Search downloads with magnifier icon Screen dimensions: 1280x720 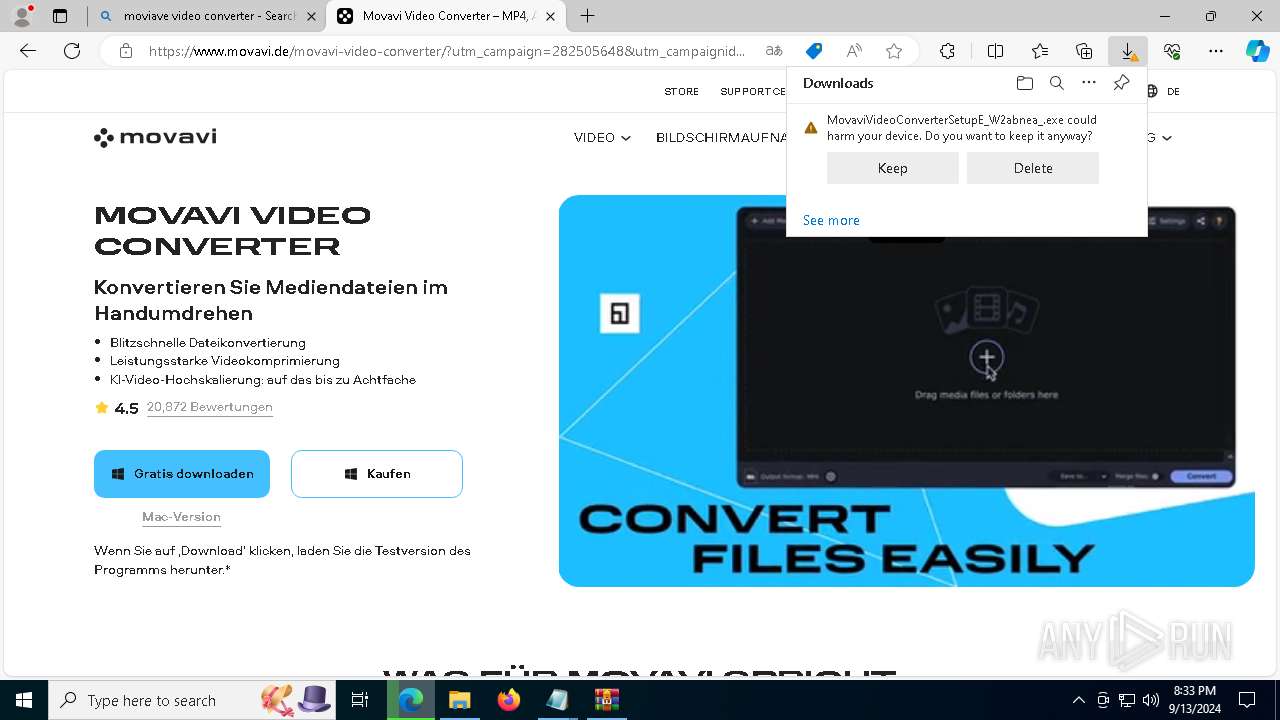tap(1057, 83)
